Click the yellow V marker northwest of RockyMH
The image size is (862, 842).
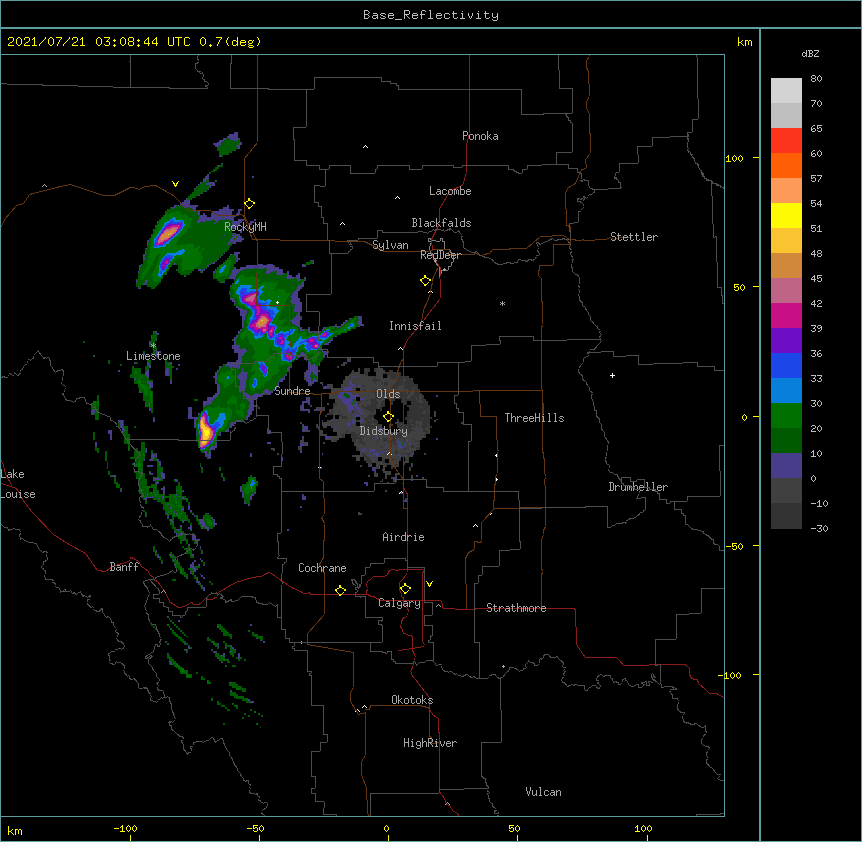(175, 184)
